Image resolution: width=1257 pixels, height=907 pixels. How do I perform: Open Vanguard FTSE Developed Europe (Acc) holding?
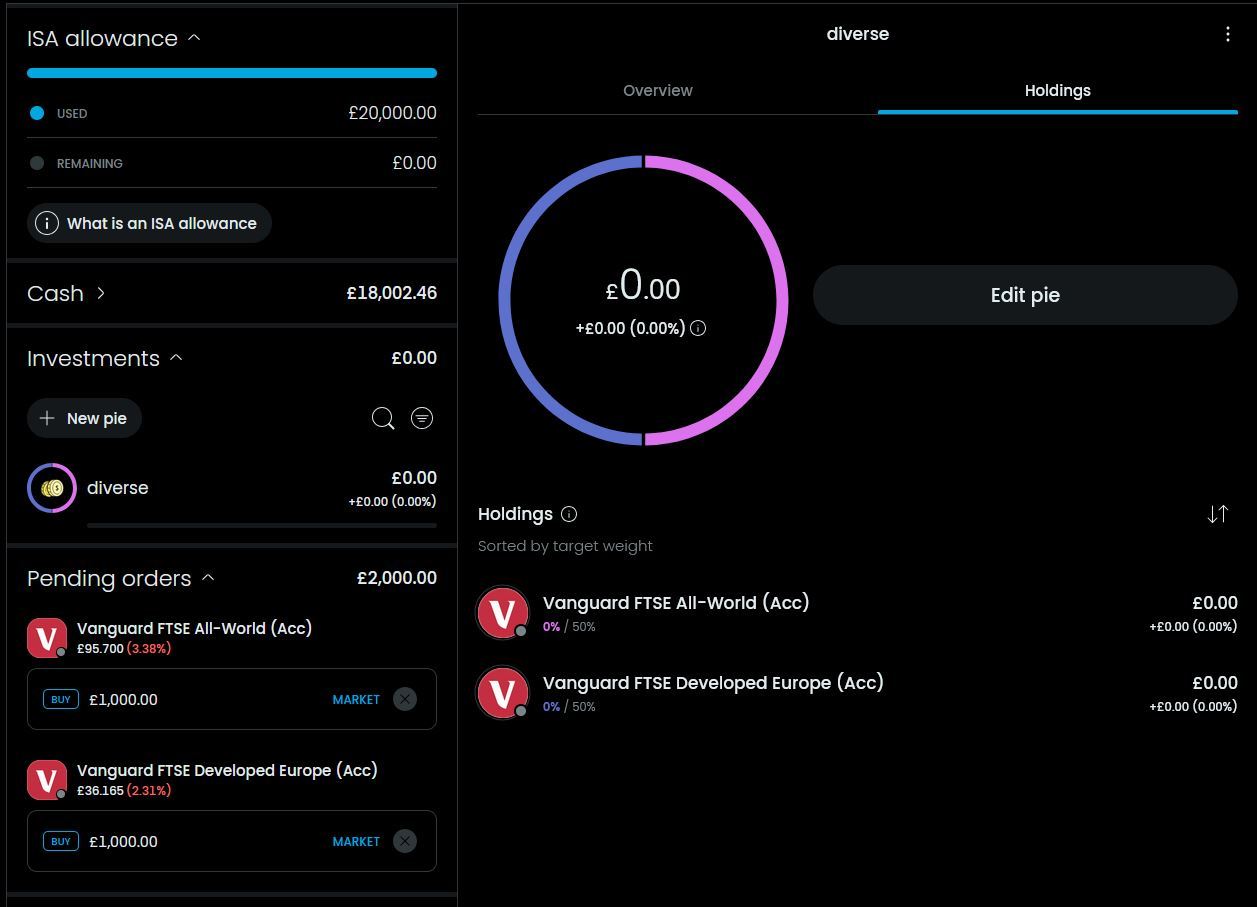point(857,692)
